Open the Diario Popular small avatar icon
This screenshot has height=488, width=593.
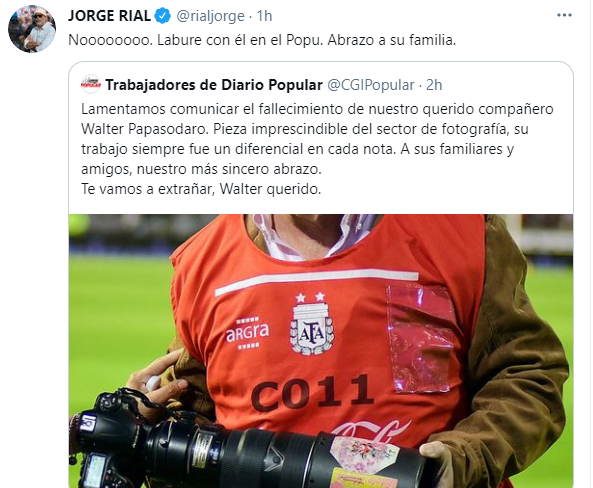coord(91,84)
